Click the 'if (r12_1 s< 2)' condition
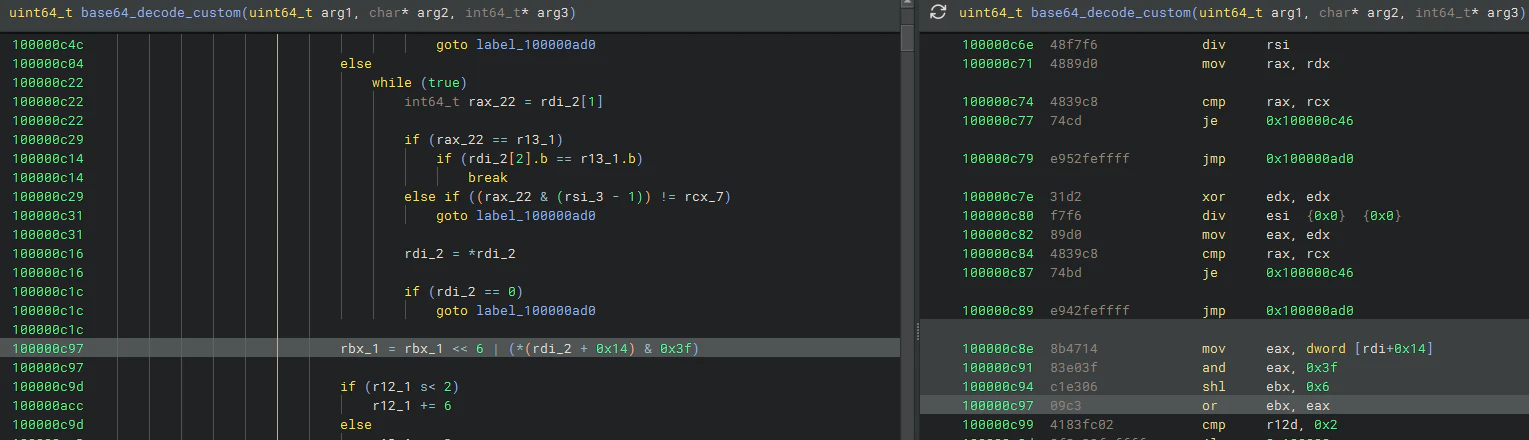The height and width of the screenshot is (440, 1529). click(400, 387)
